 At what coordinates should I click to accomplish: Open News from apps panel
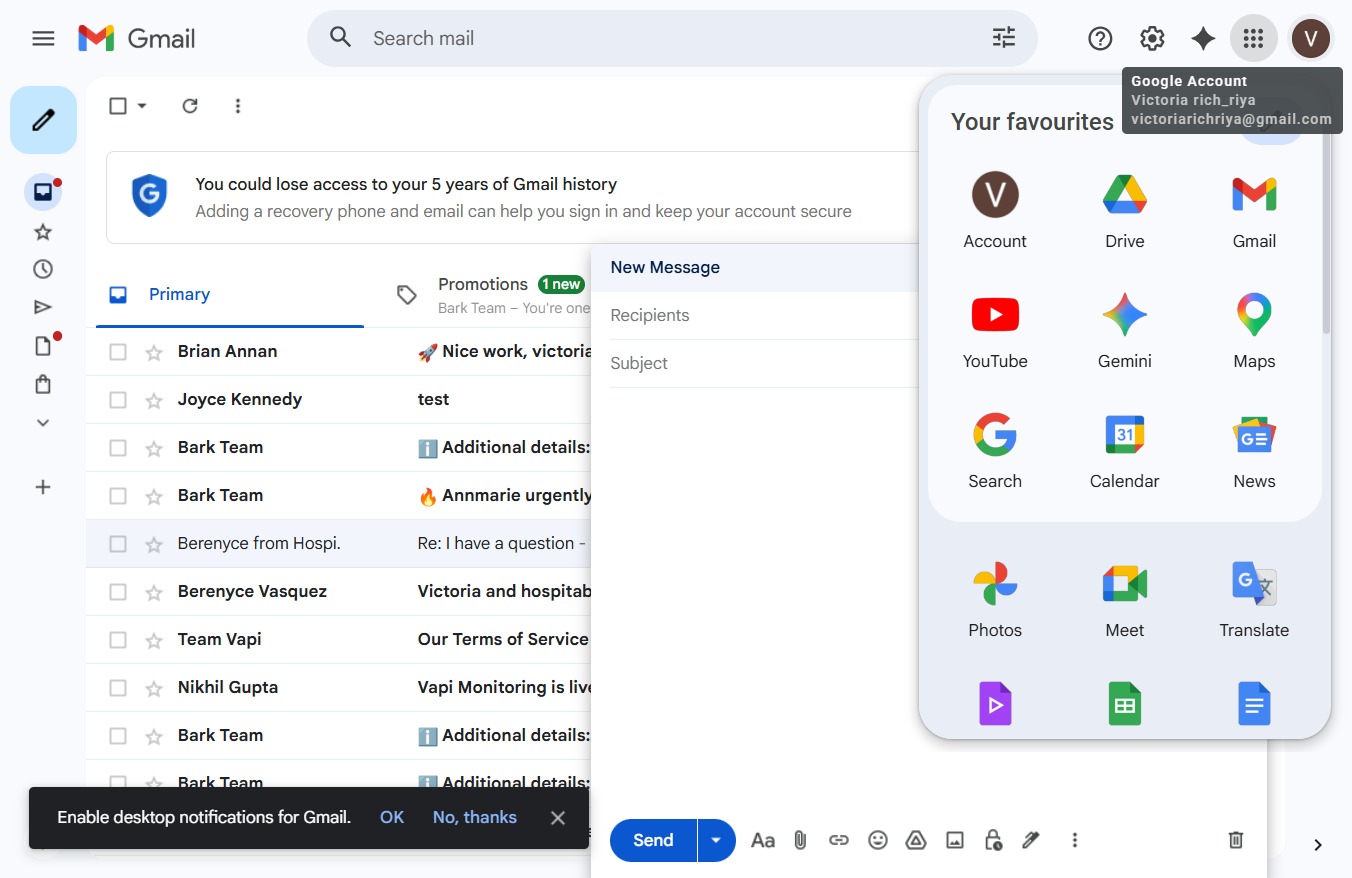pos(1254,450)
